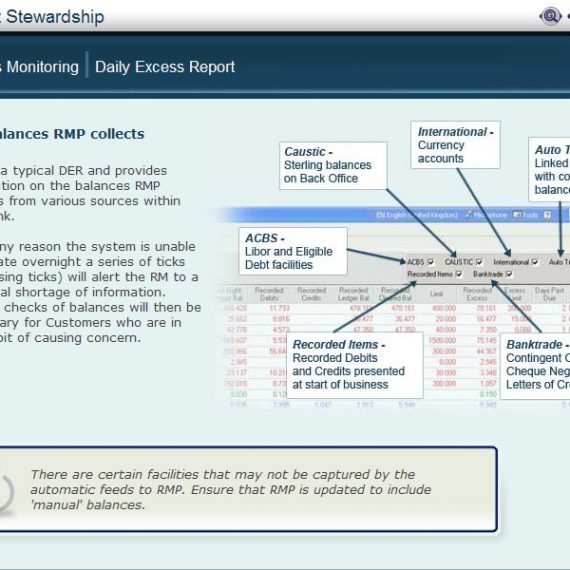Toggle the Recorded Items checkbox
The height and width of the screenshot is (570, 570).
pos(459,274)
